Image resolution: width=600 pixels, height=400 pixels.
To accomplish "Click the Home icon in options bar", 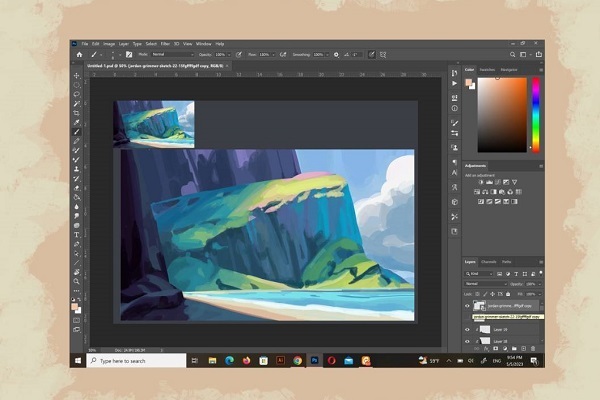I will 78,54.
